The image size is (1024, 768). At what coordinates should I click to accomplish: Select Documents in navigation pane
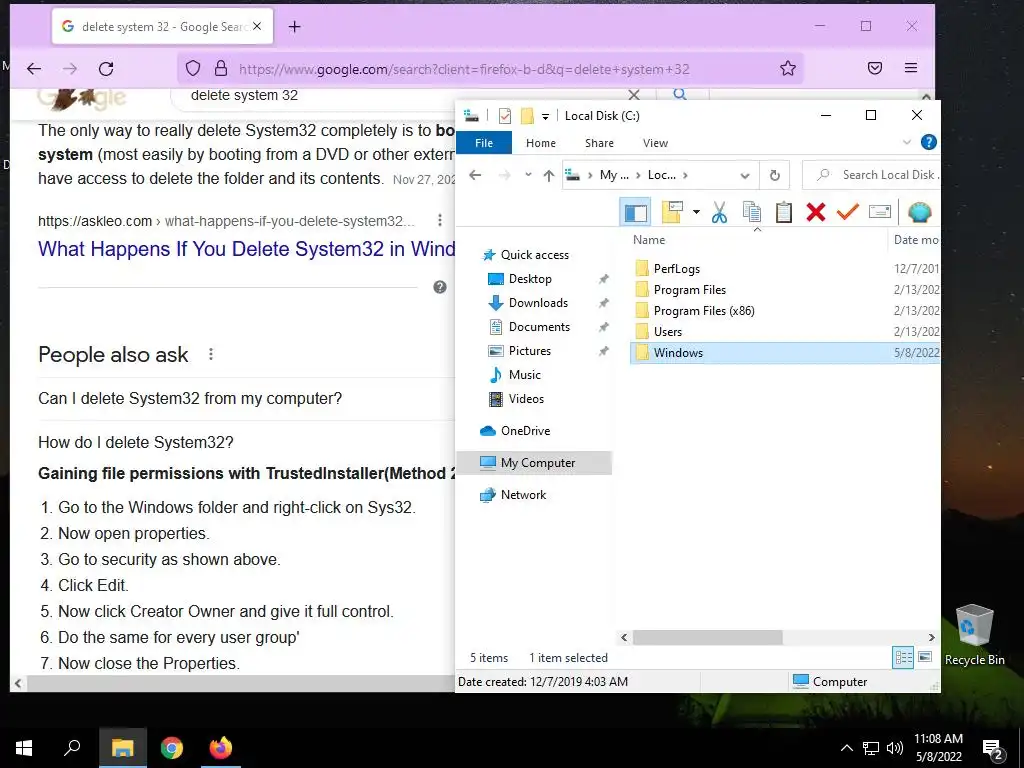click(x=539, y=327)
